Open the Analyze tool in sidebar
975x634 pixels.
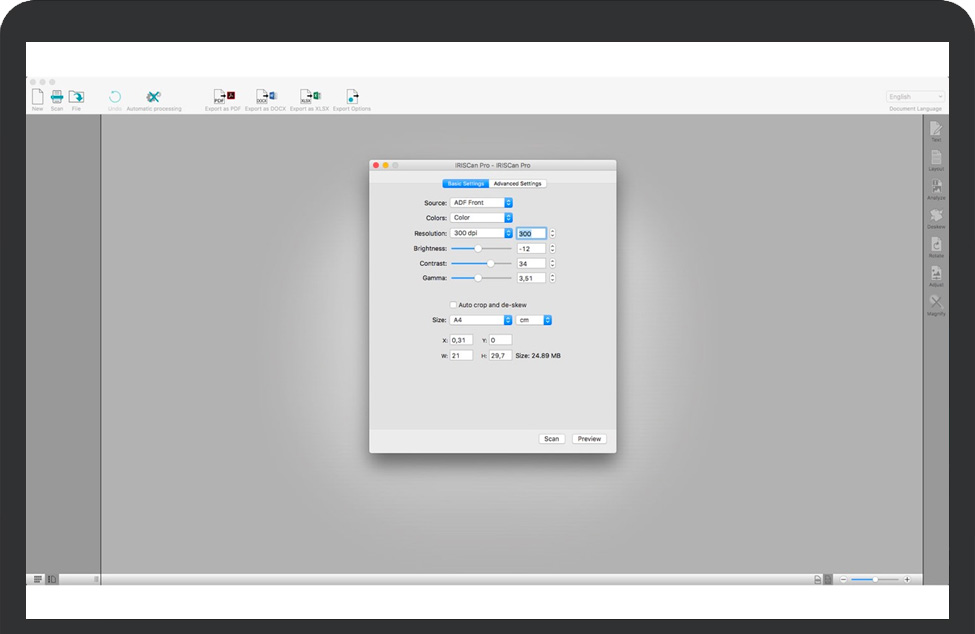[x=936, y=187]
